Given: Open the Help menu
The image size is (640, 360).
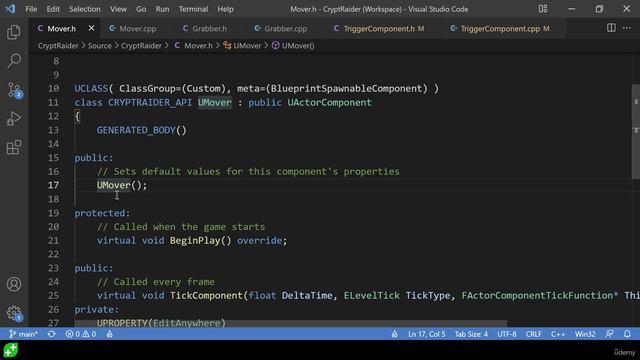Looking at the screenshot, I should point(225,9).
